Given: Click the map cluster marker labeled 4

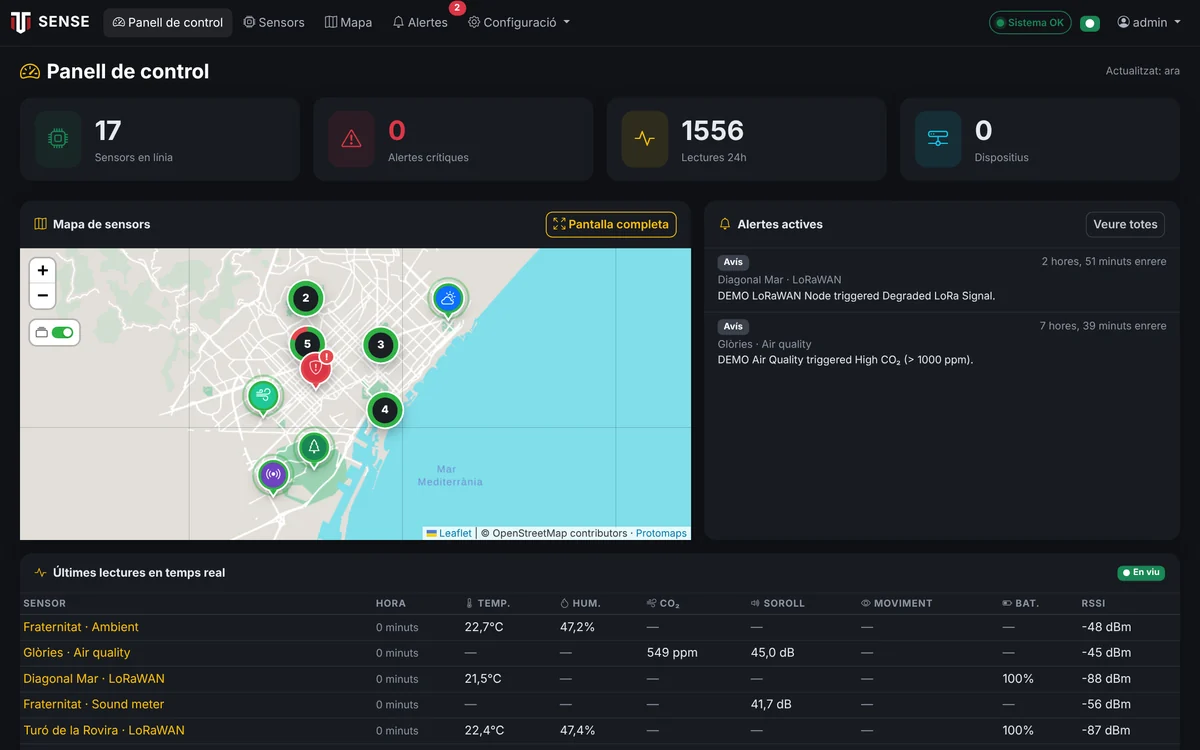Looking at the screenshot, I should tap(385, 410).
